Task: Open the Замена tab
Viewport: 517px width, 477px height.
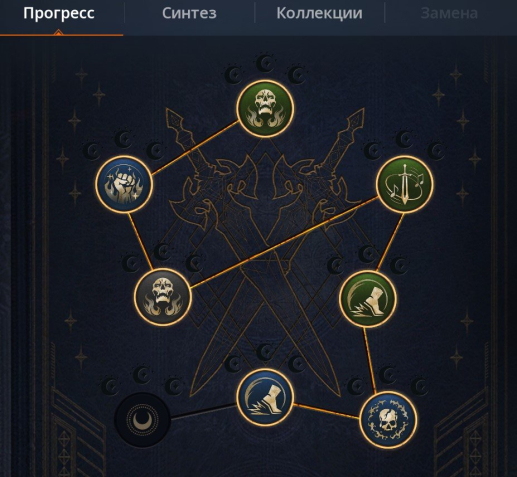Action: [449, 13]
